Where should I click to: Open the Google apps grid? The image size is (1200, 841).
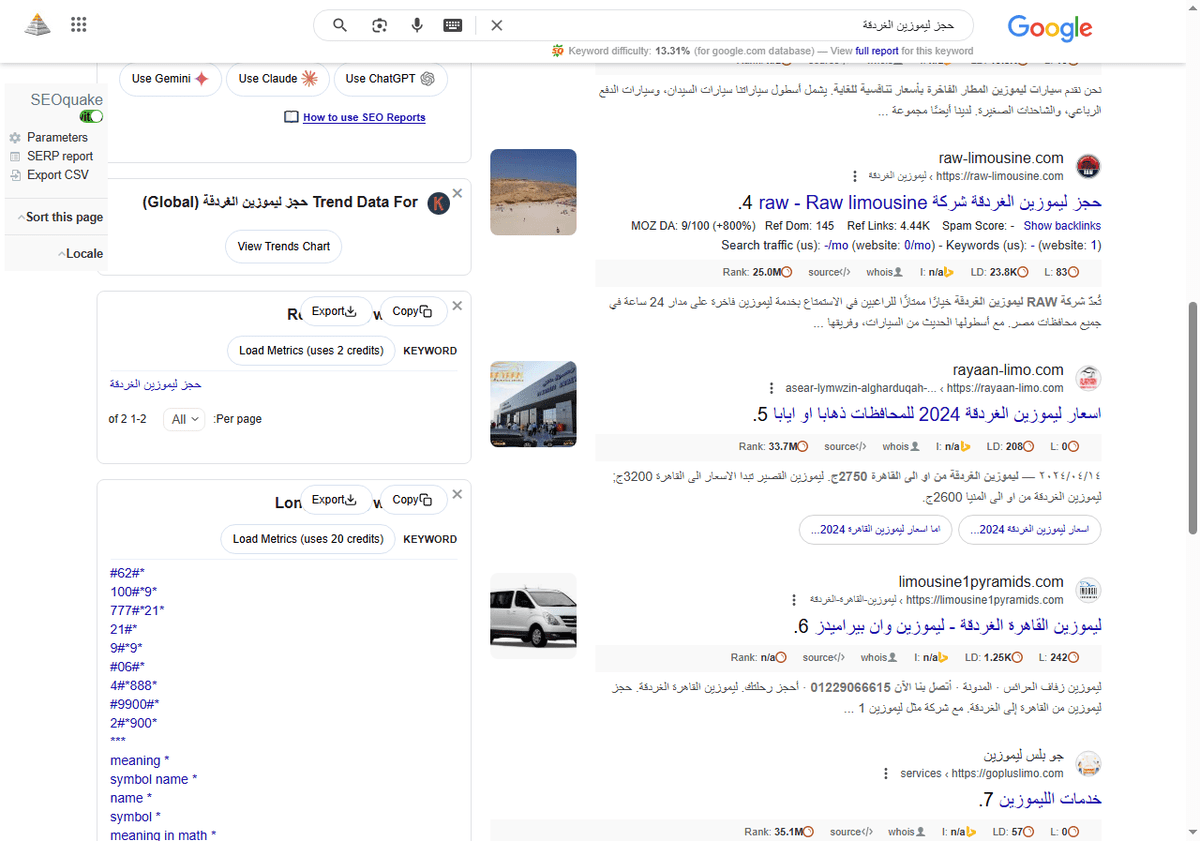click(x=78, y=24)
